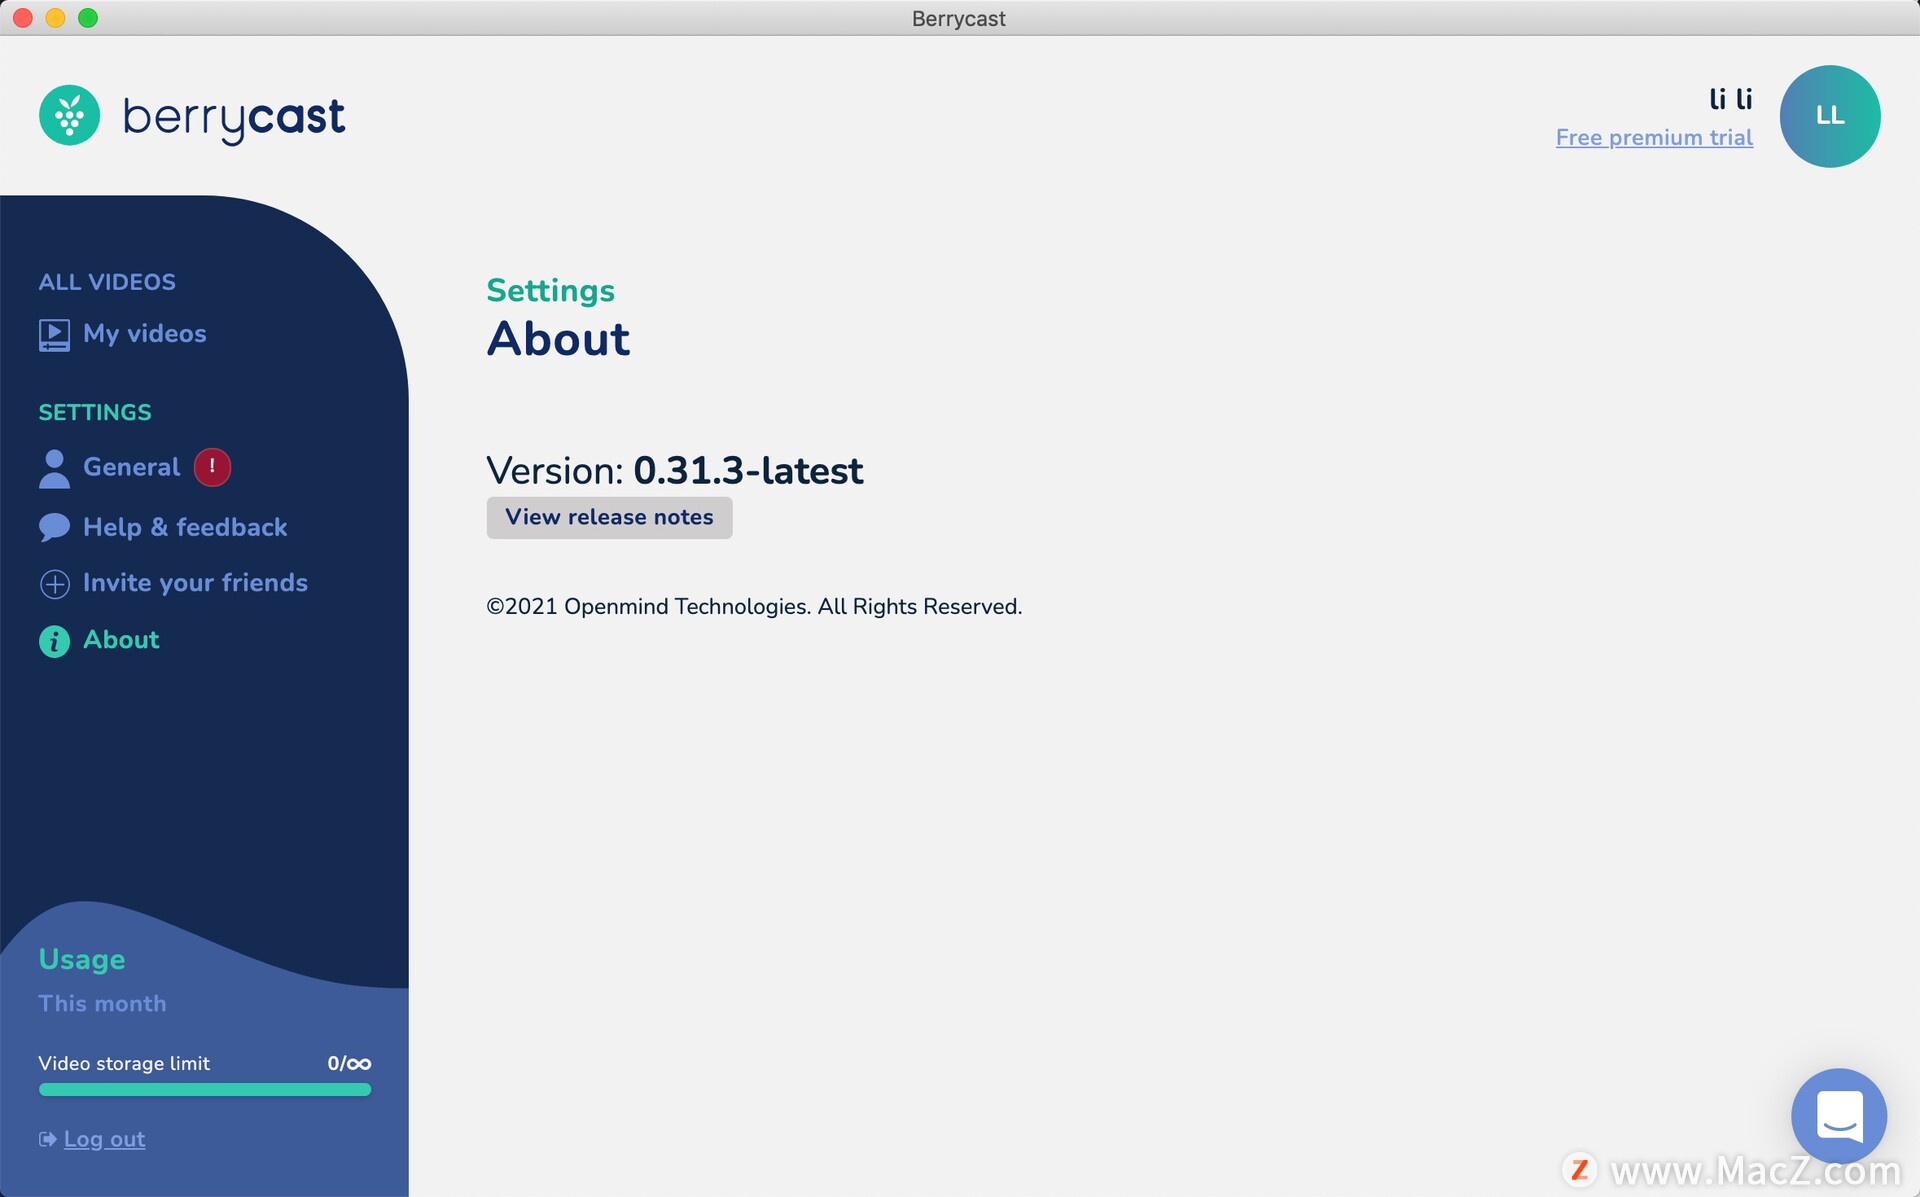Click the General person icon
This screenshot has width=1920, height=1197.
click(54, 468)
